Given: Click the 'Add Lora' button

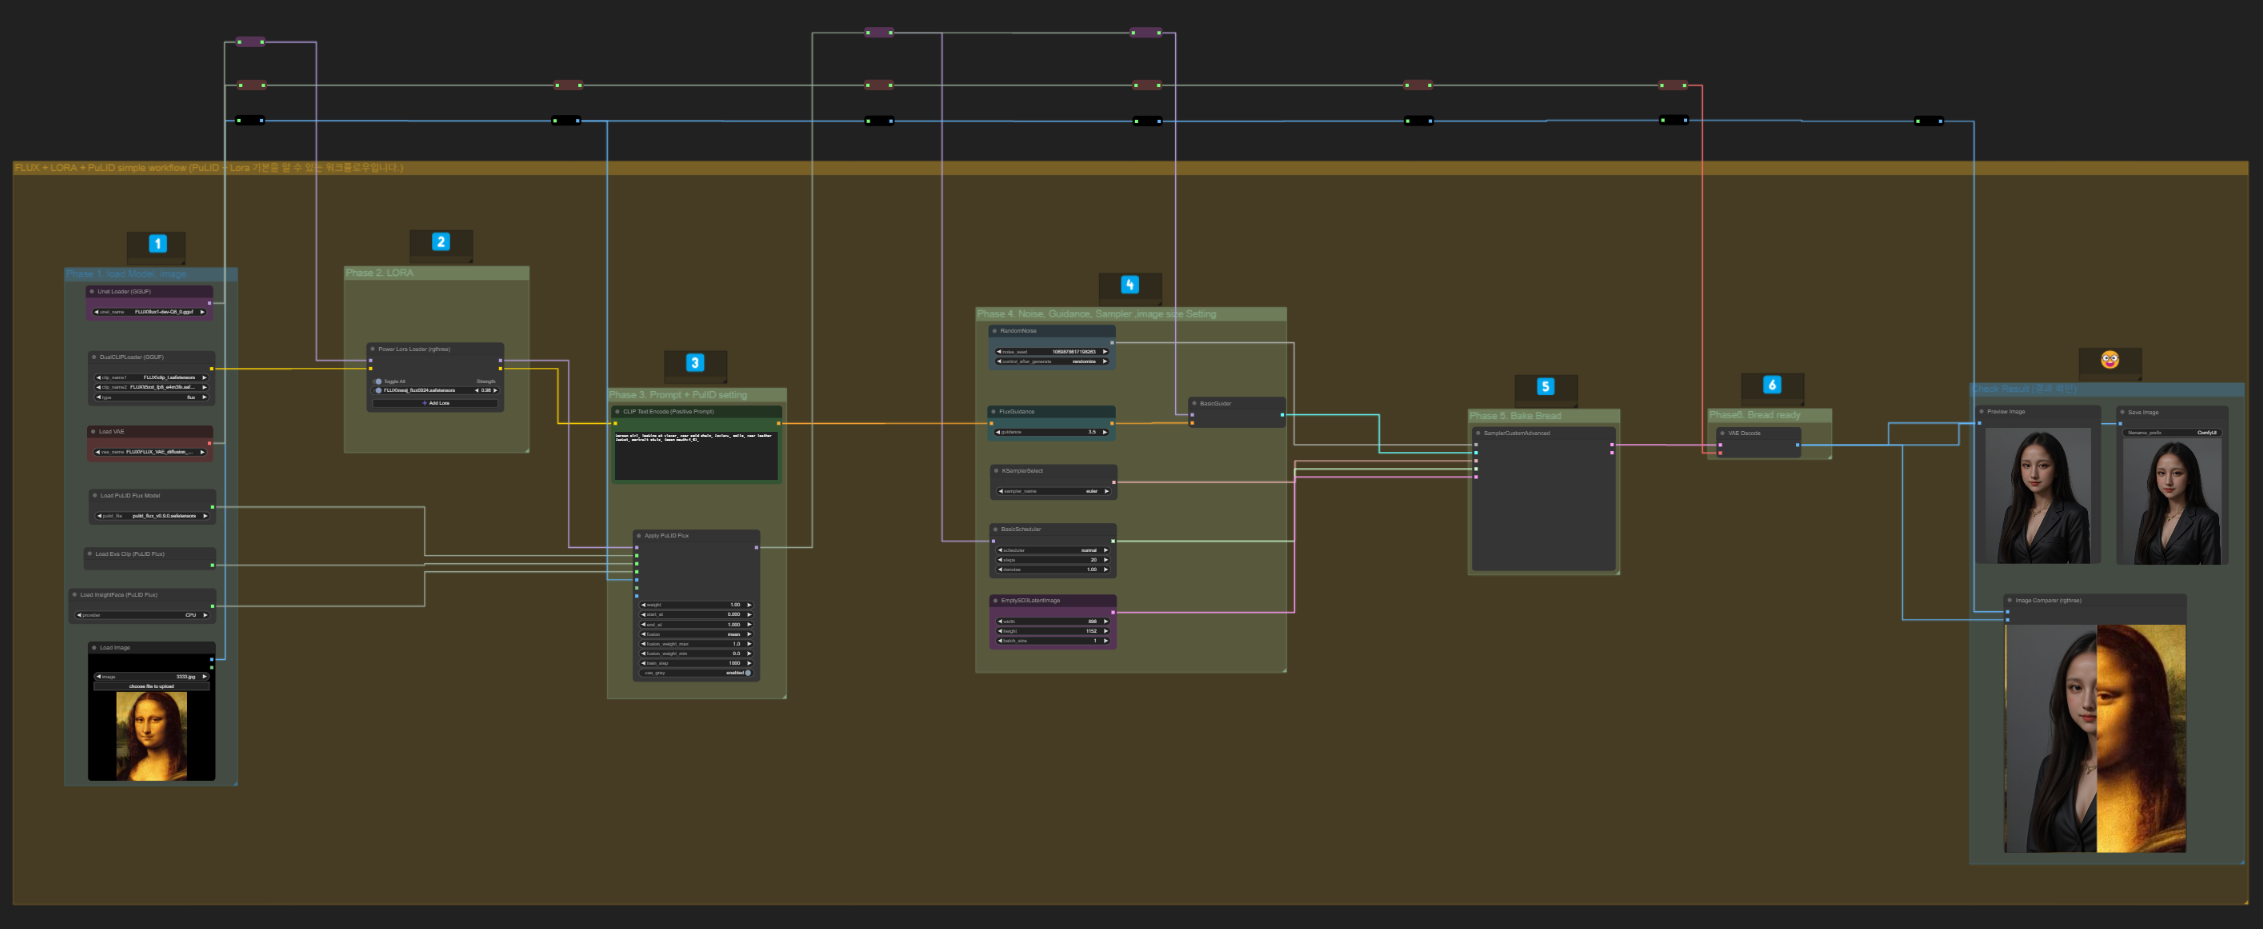Looking at the screenshot, I should 435,403.
